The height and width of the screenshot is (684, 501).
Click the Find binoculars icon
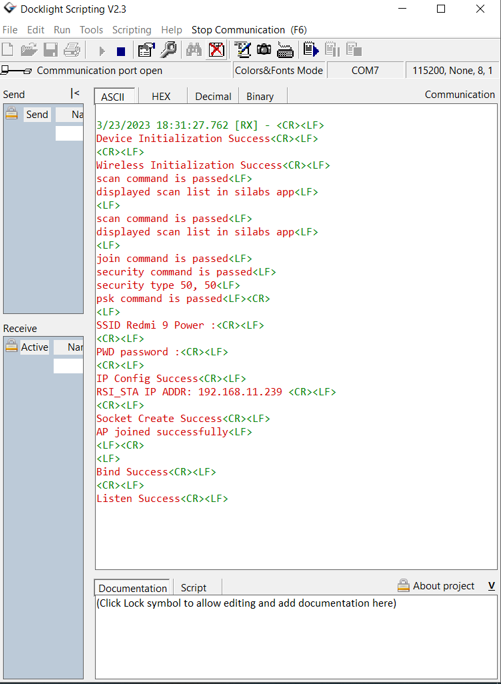coord(194,50)
